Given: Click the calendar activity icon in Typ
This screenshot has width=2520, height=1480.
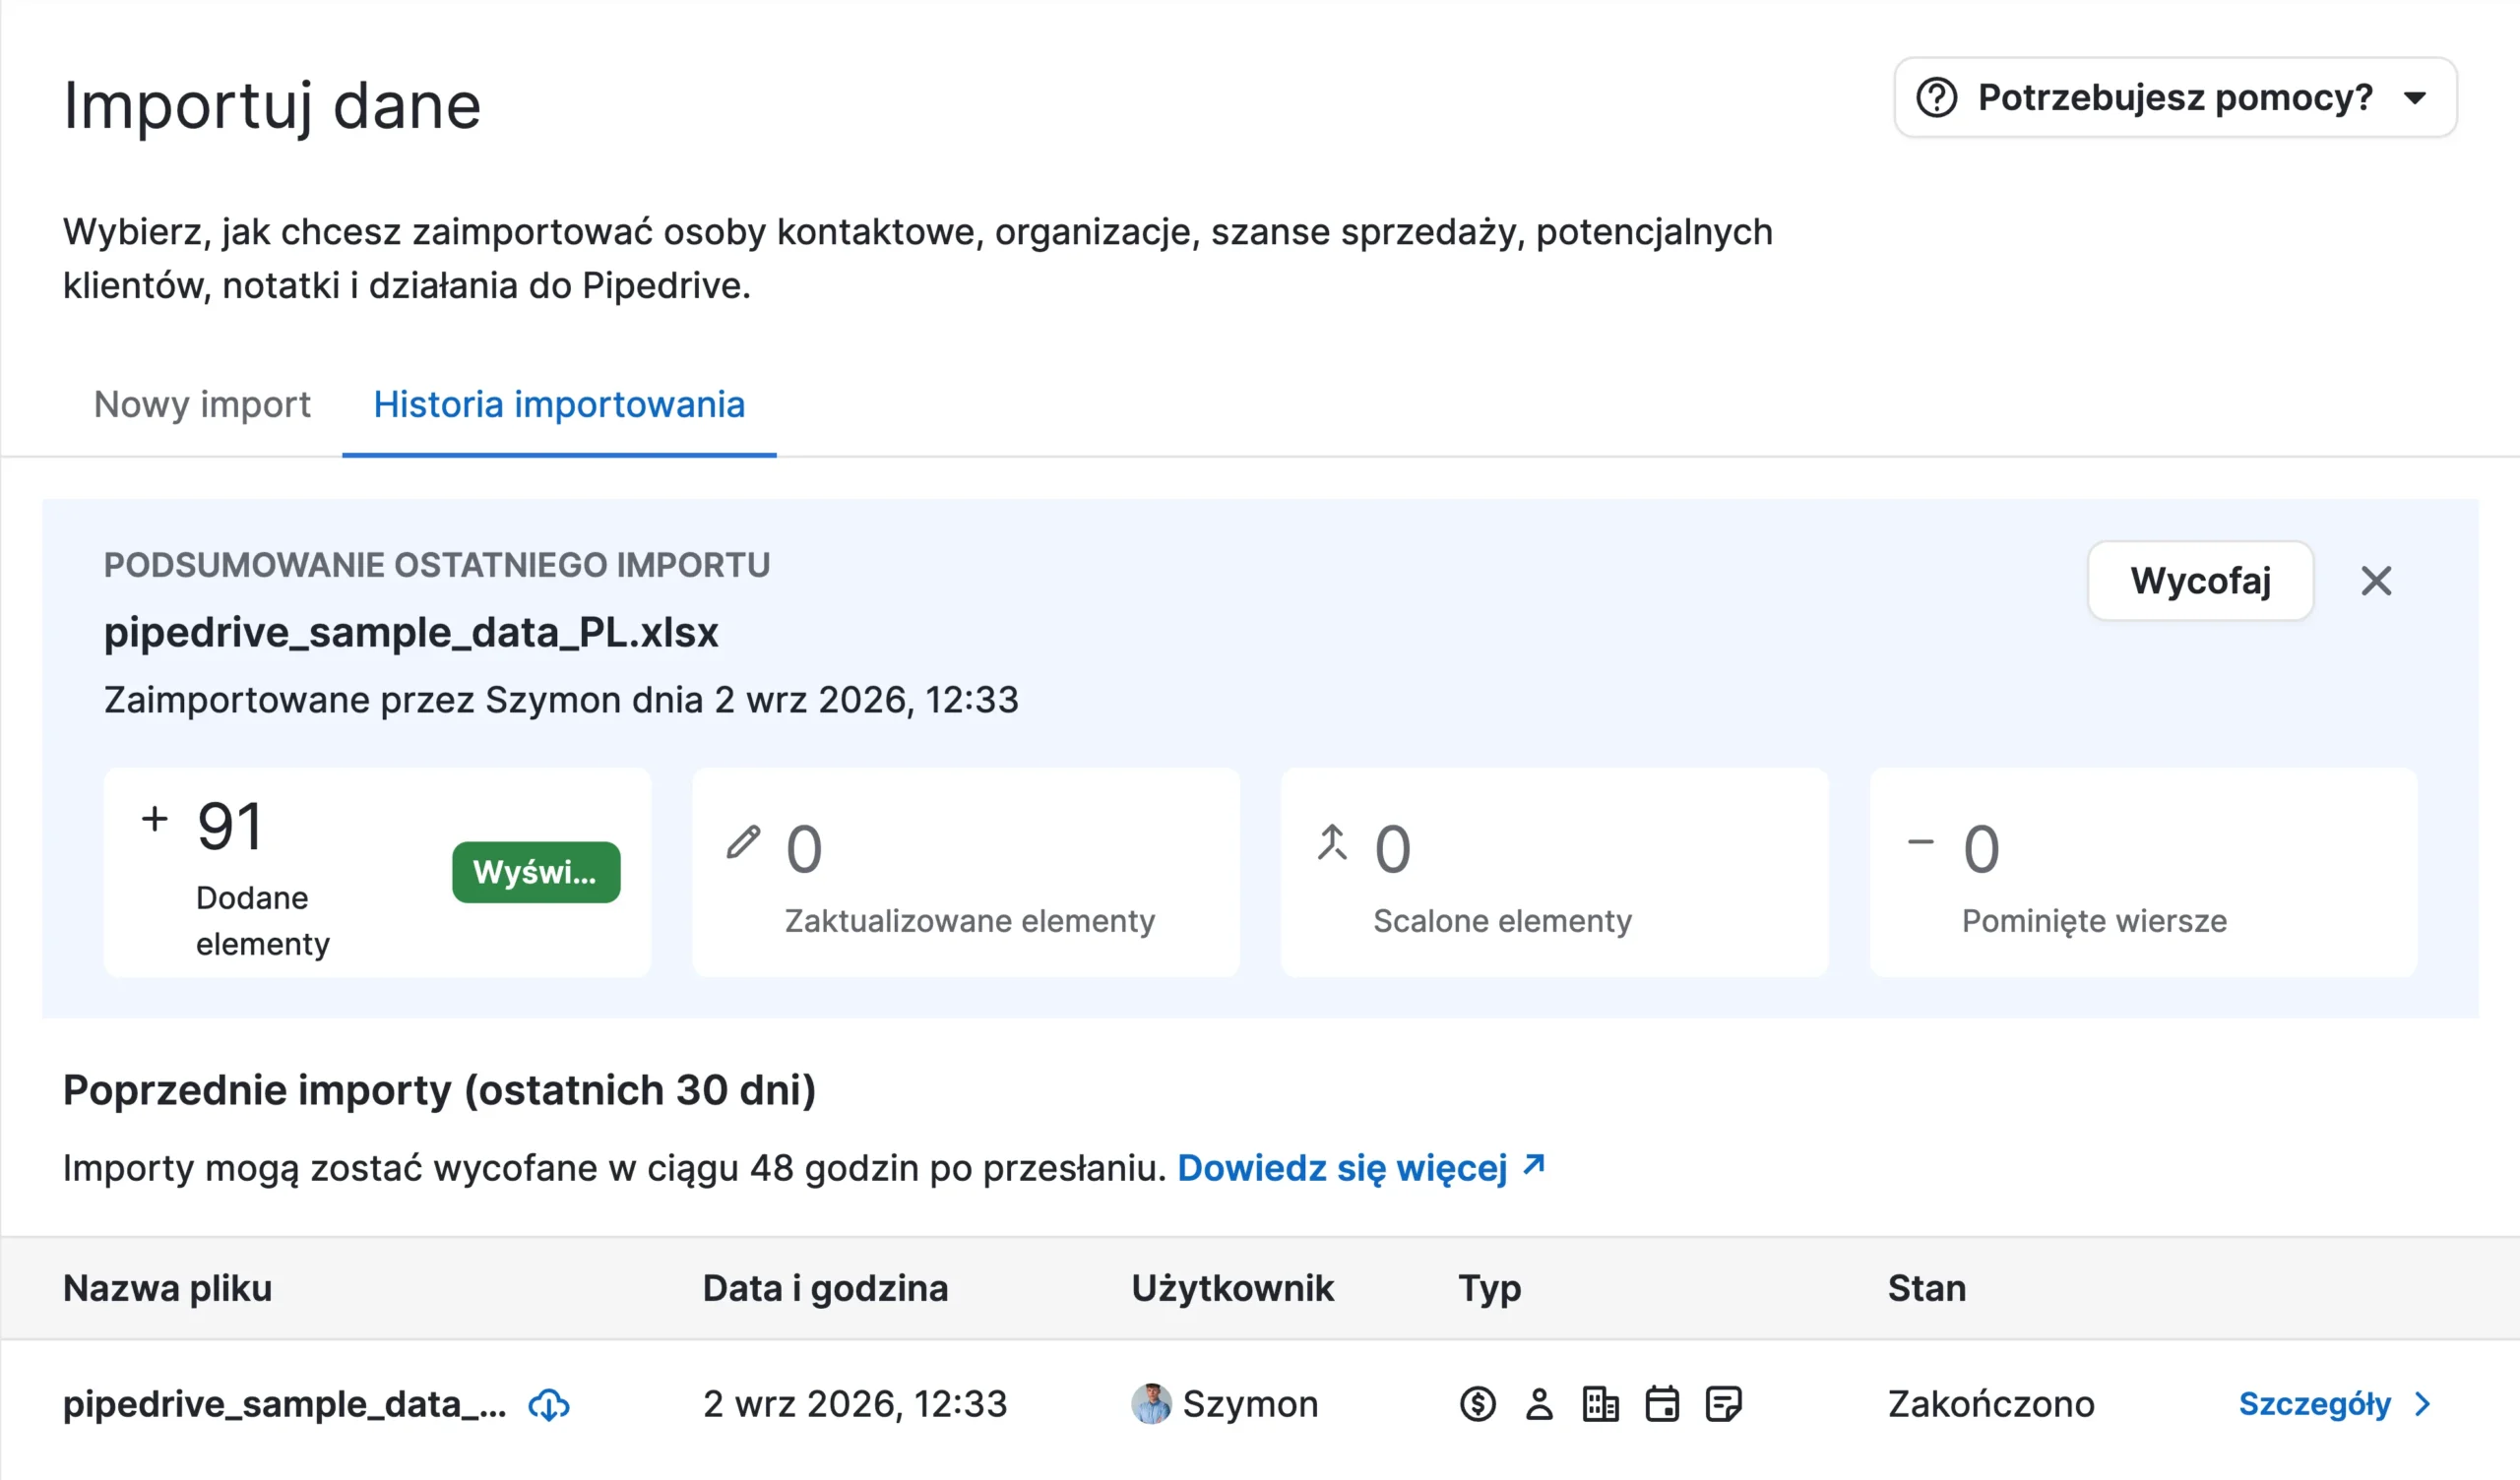Looking at the screenshot, I should coord(1662,1404).
